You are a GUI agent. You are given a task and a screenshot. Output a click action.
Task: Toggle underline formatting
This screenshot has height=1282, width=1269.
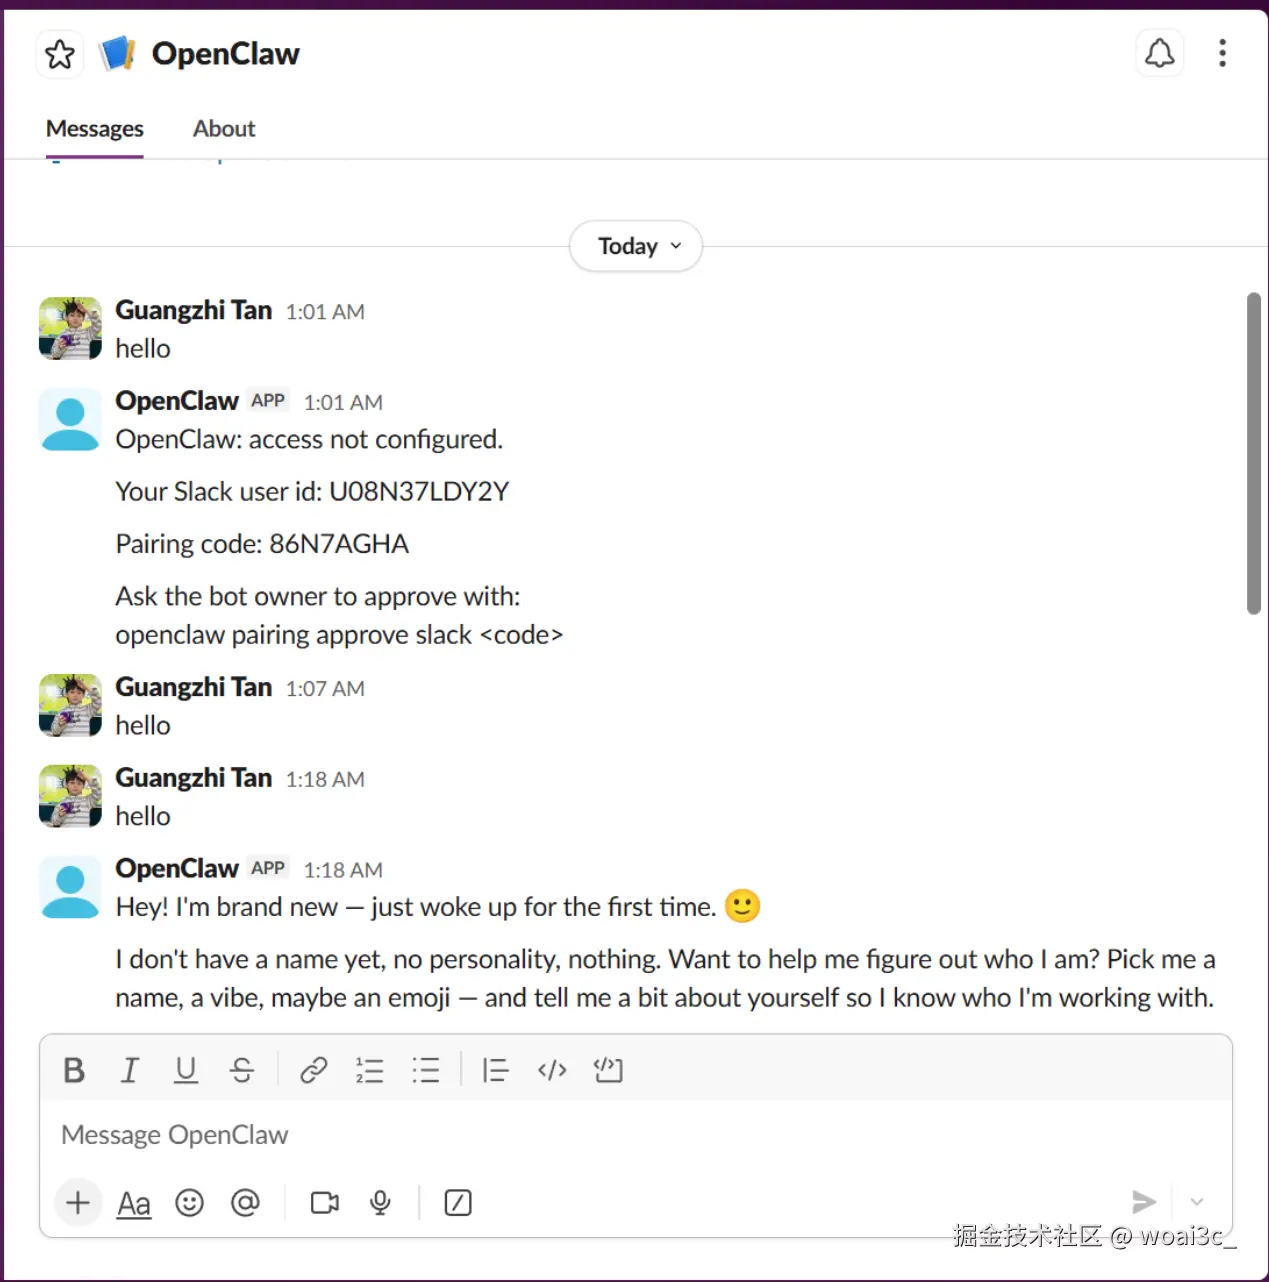(186, 1070)
